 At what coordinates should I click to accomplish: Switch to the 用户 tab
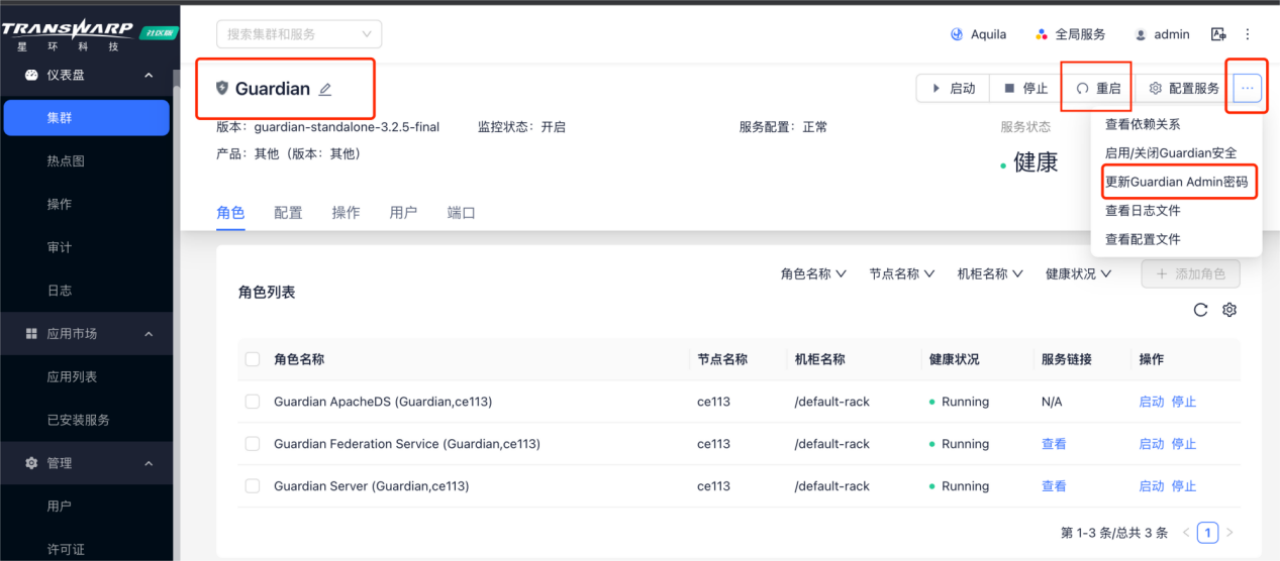tap(403, 213)
